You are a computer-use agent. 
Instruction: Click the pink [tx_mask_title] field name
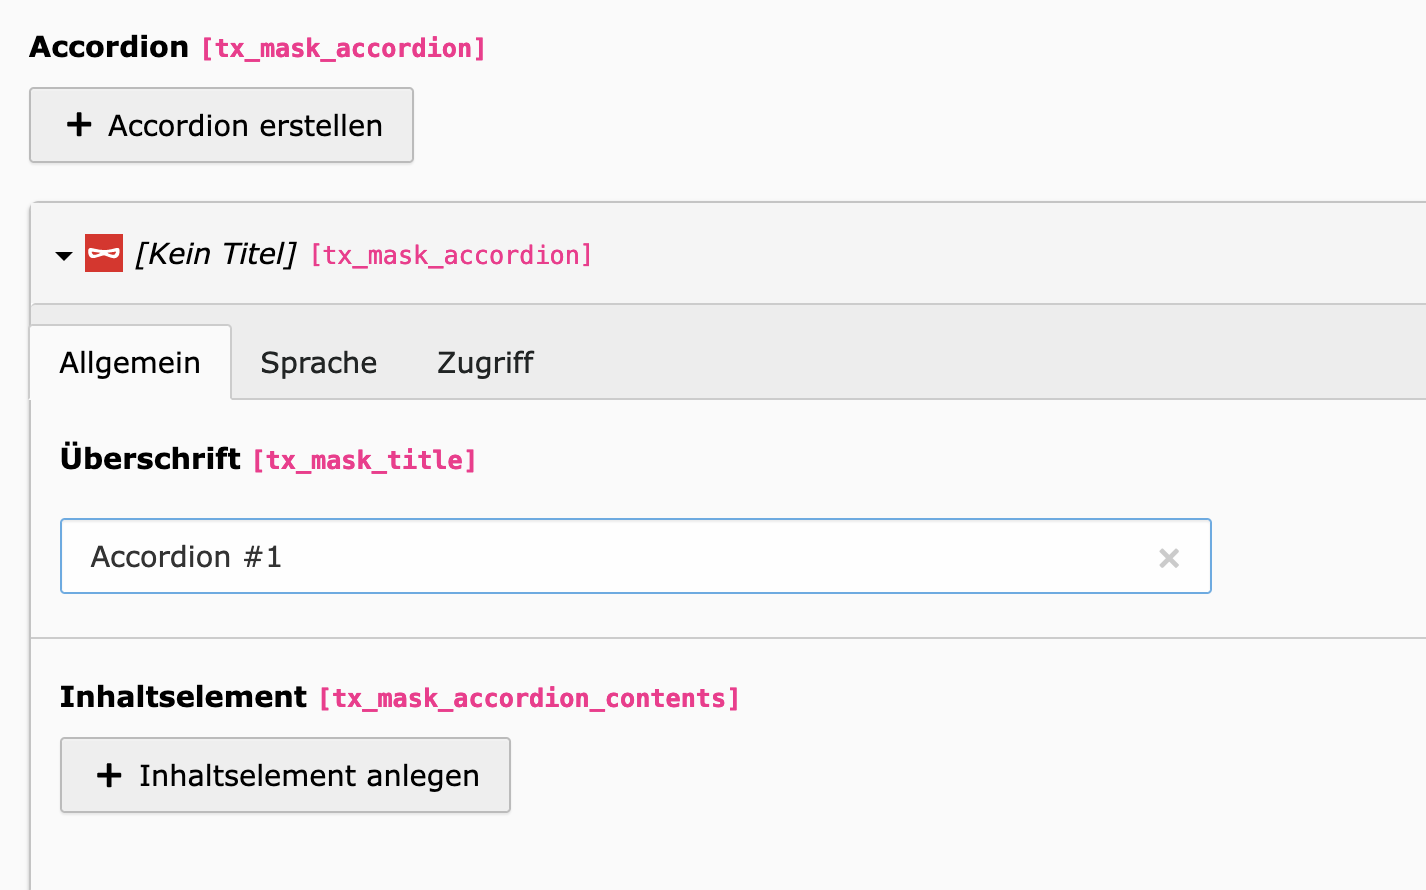click(x=364, y=460)
